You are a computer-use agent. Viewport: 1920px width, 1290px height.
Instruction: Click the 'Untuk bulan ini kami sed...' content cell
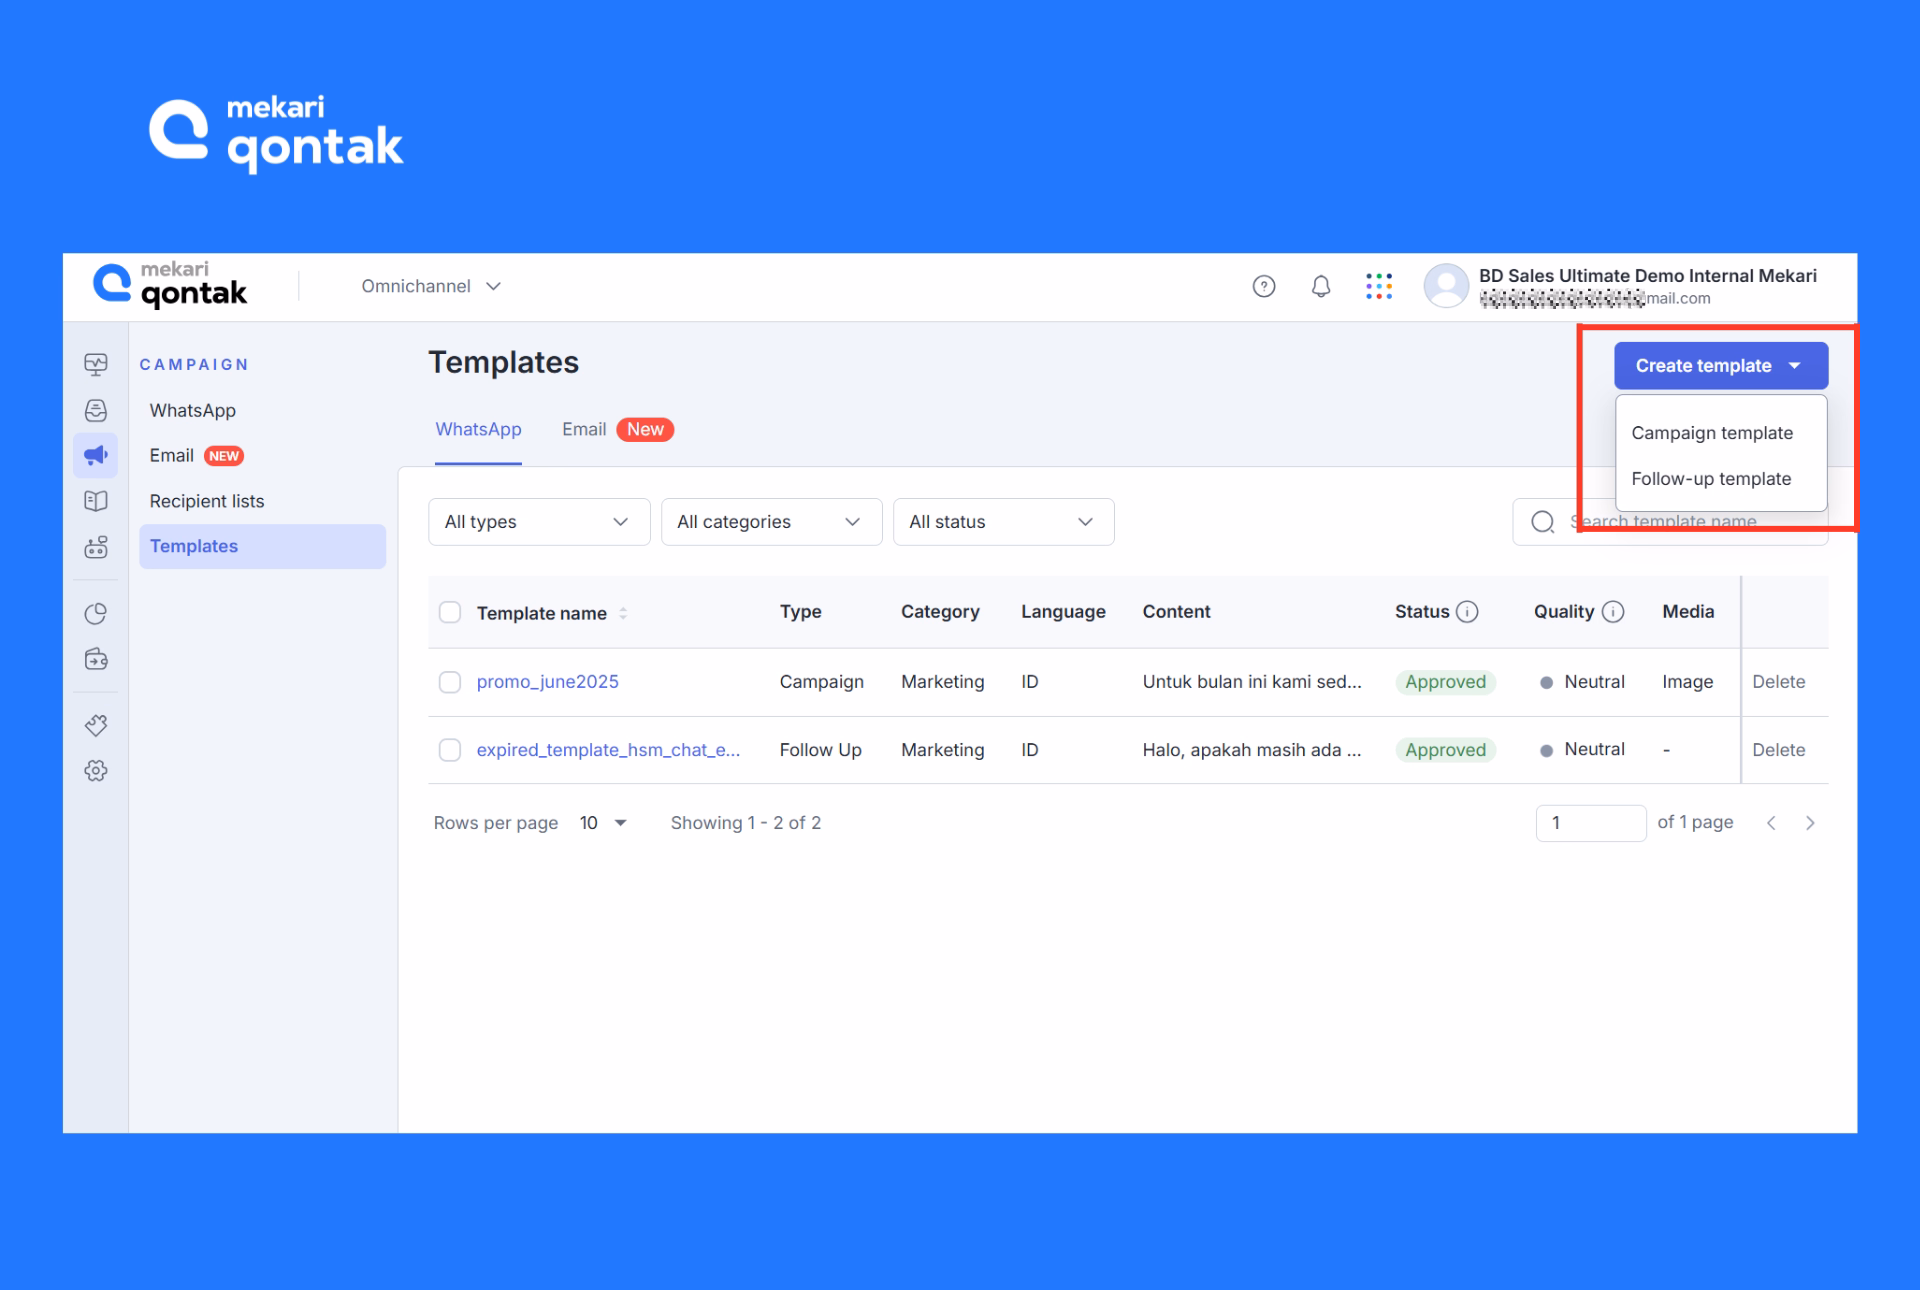[1252, 682]
